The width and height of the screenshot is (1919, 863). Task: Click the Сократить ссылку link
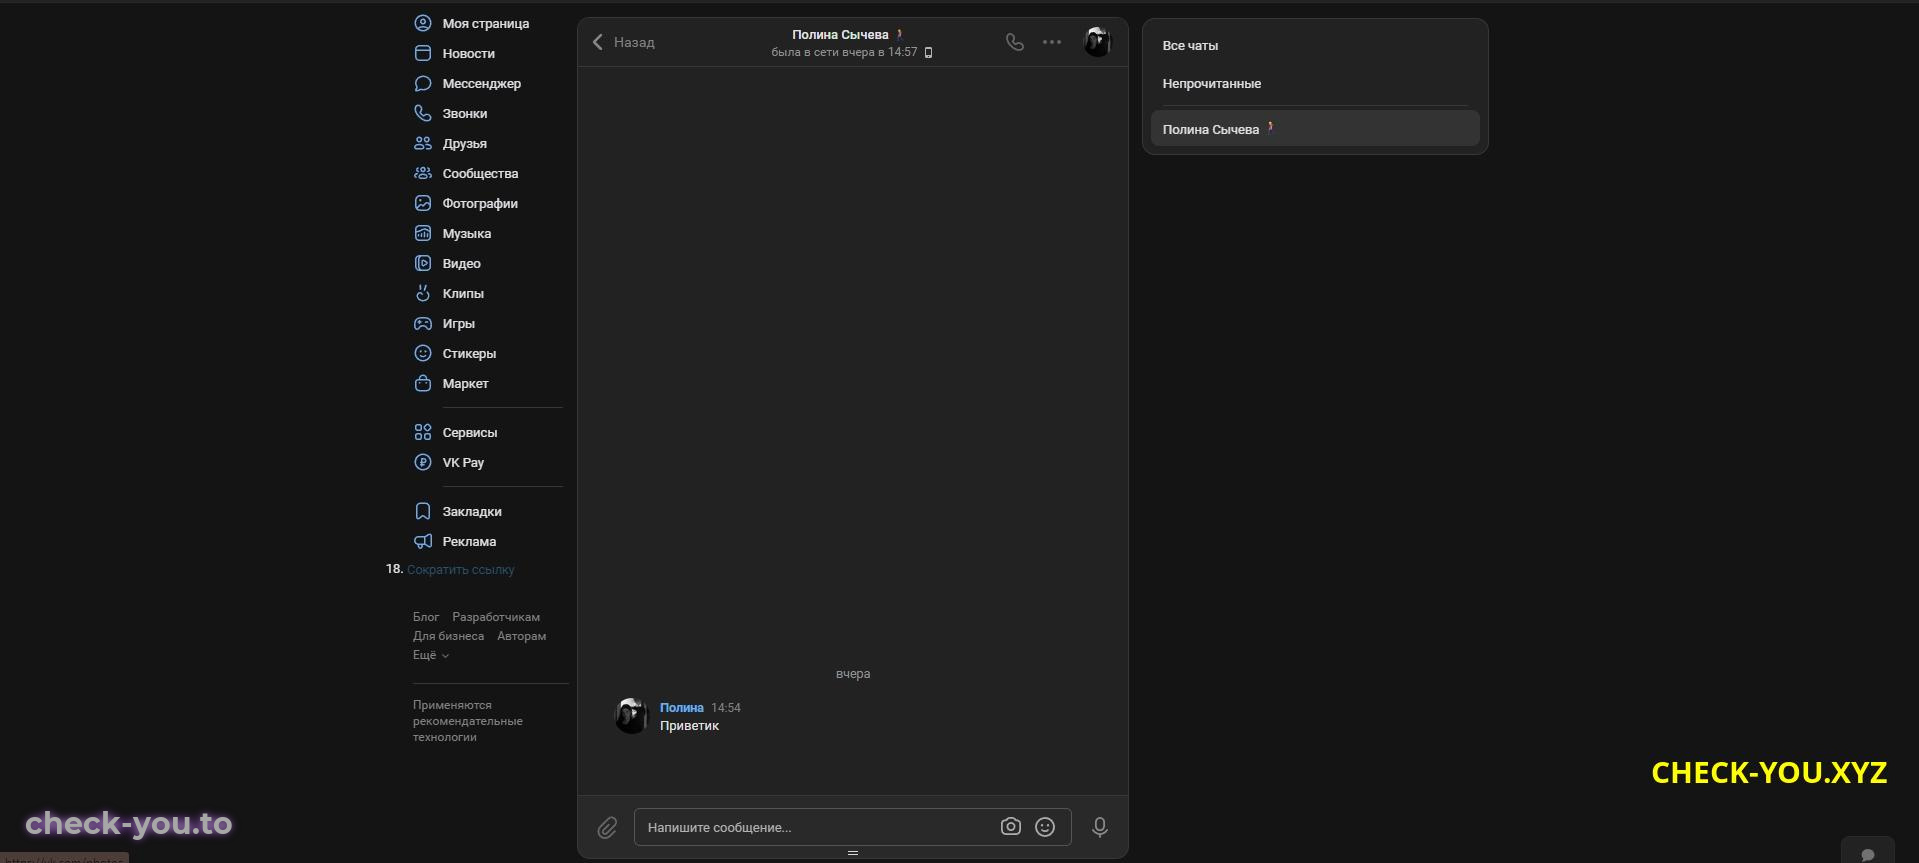click(x=460, y=570)
